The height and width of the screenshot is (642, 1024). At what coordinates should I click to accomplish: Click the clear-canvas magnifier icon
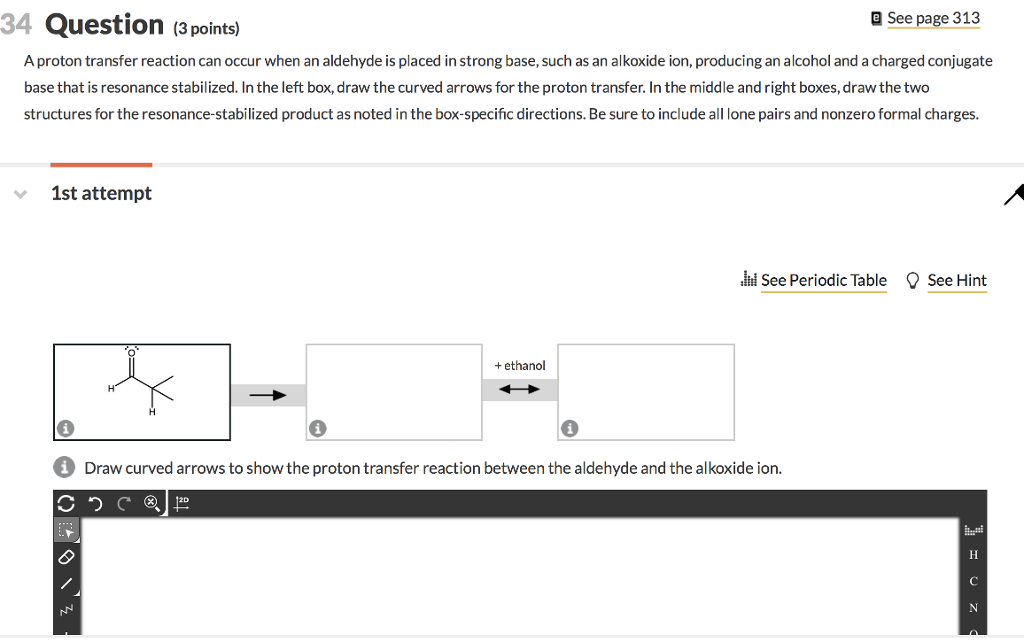[x=150, y=503]
